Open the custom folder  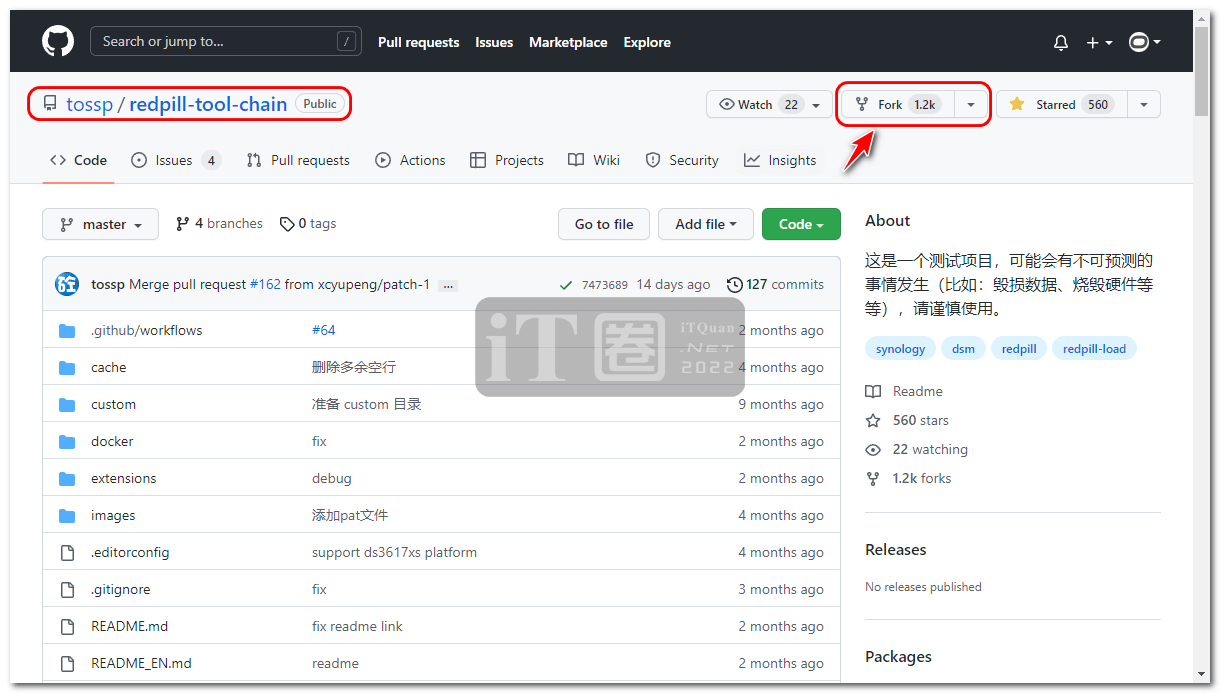(x=113, y=404)
